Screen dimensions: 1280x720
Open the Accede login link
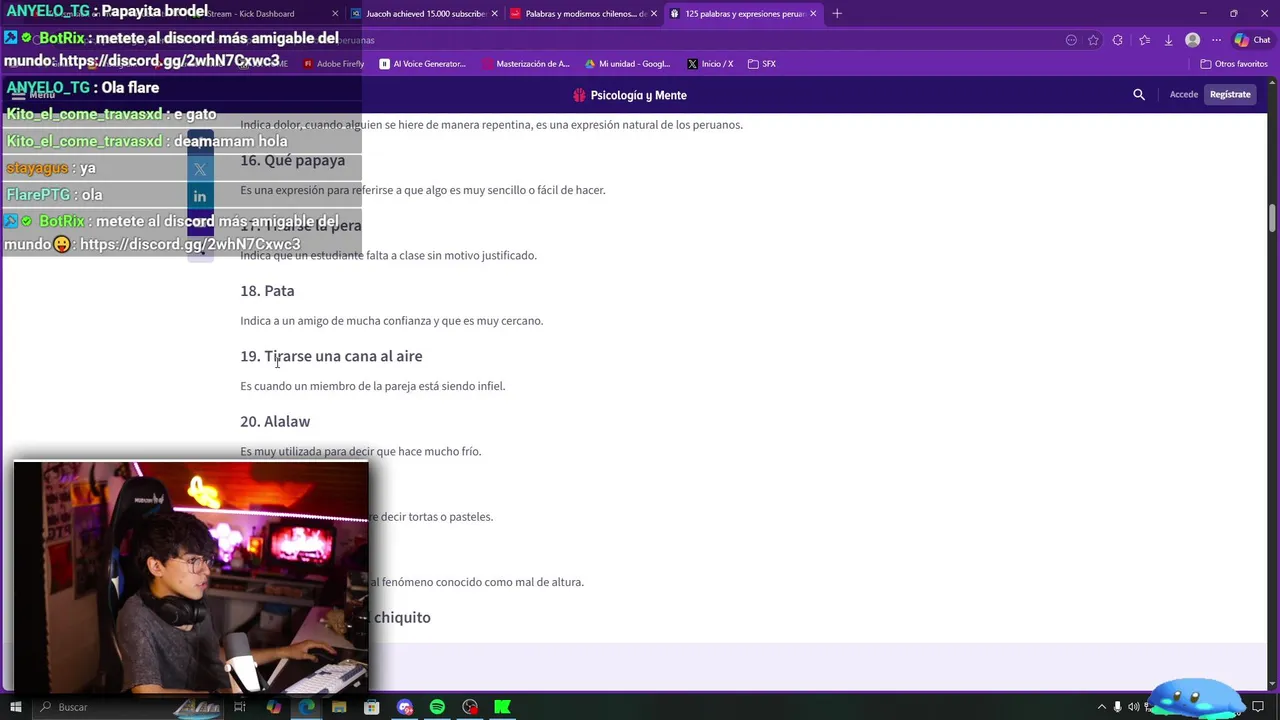pyautogui.click(x=1184, y=95)
